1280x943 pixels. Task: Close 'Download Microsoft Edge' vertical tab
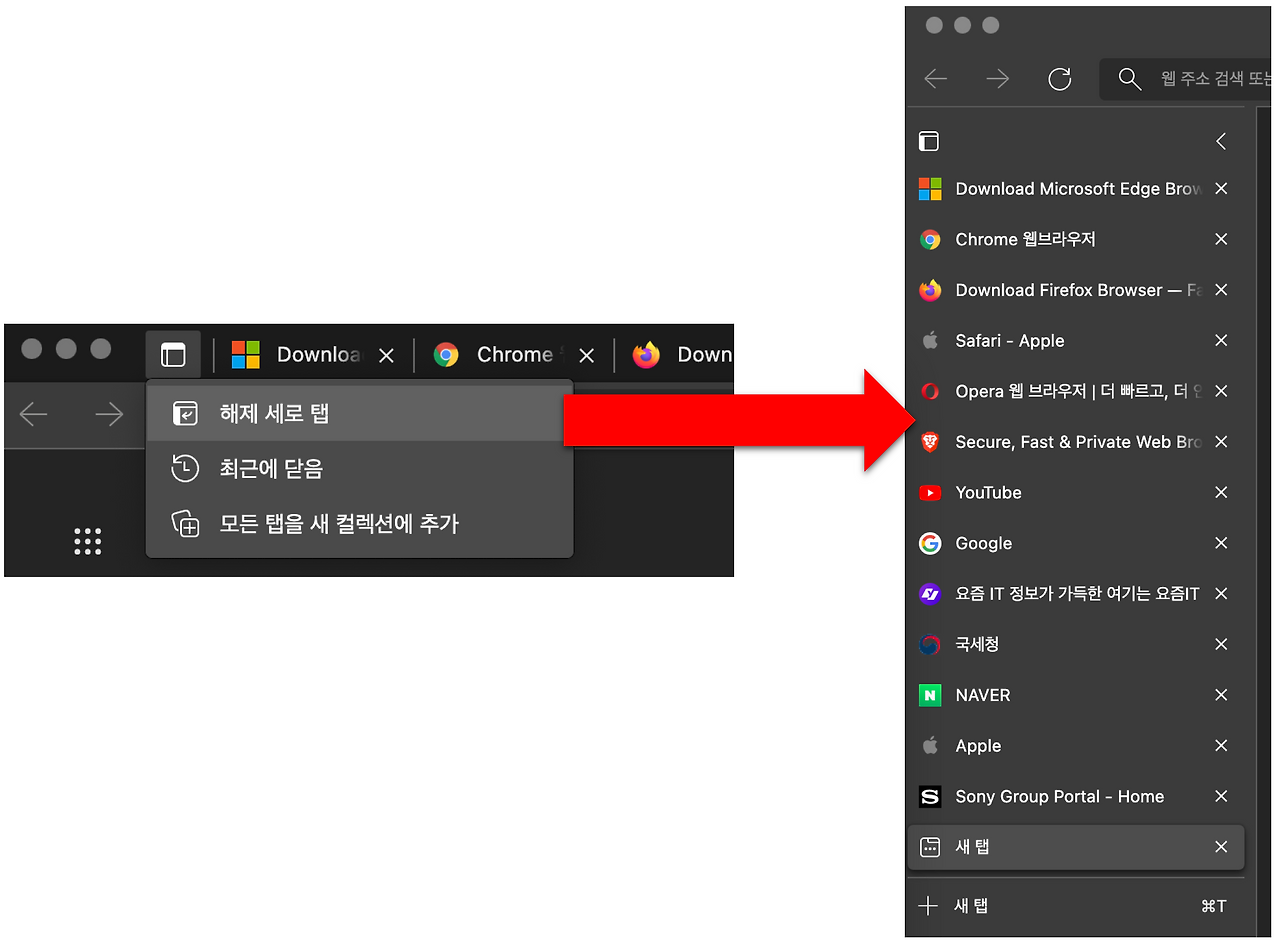(x=1221, y=189)
